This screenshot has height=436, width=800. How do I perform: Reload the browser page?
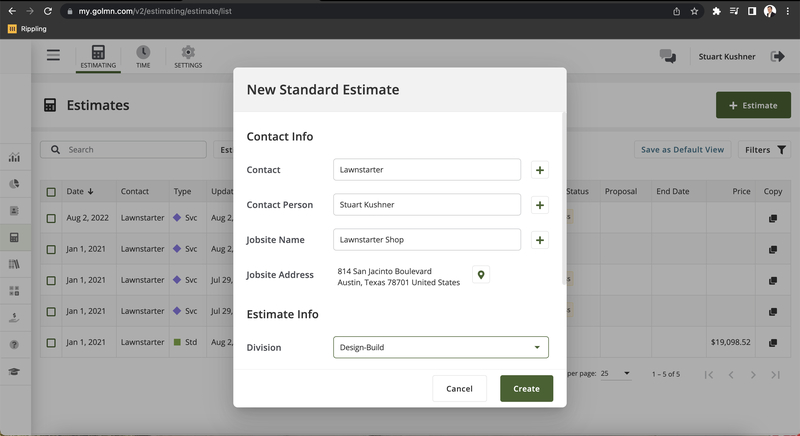pos(47,11)
